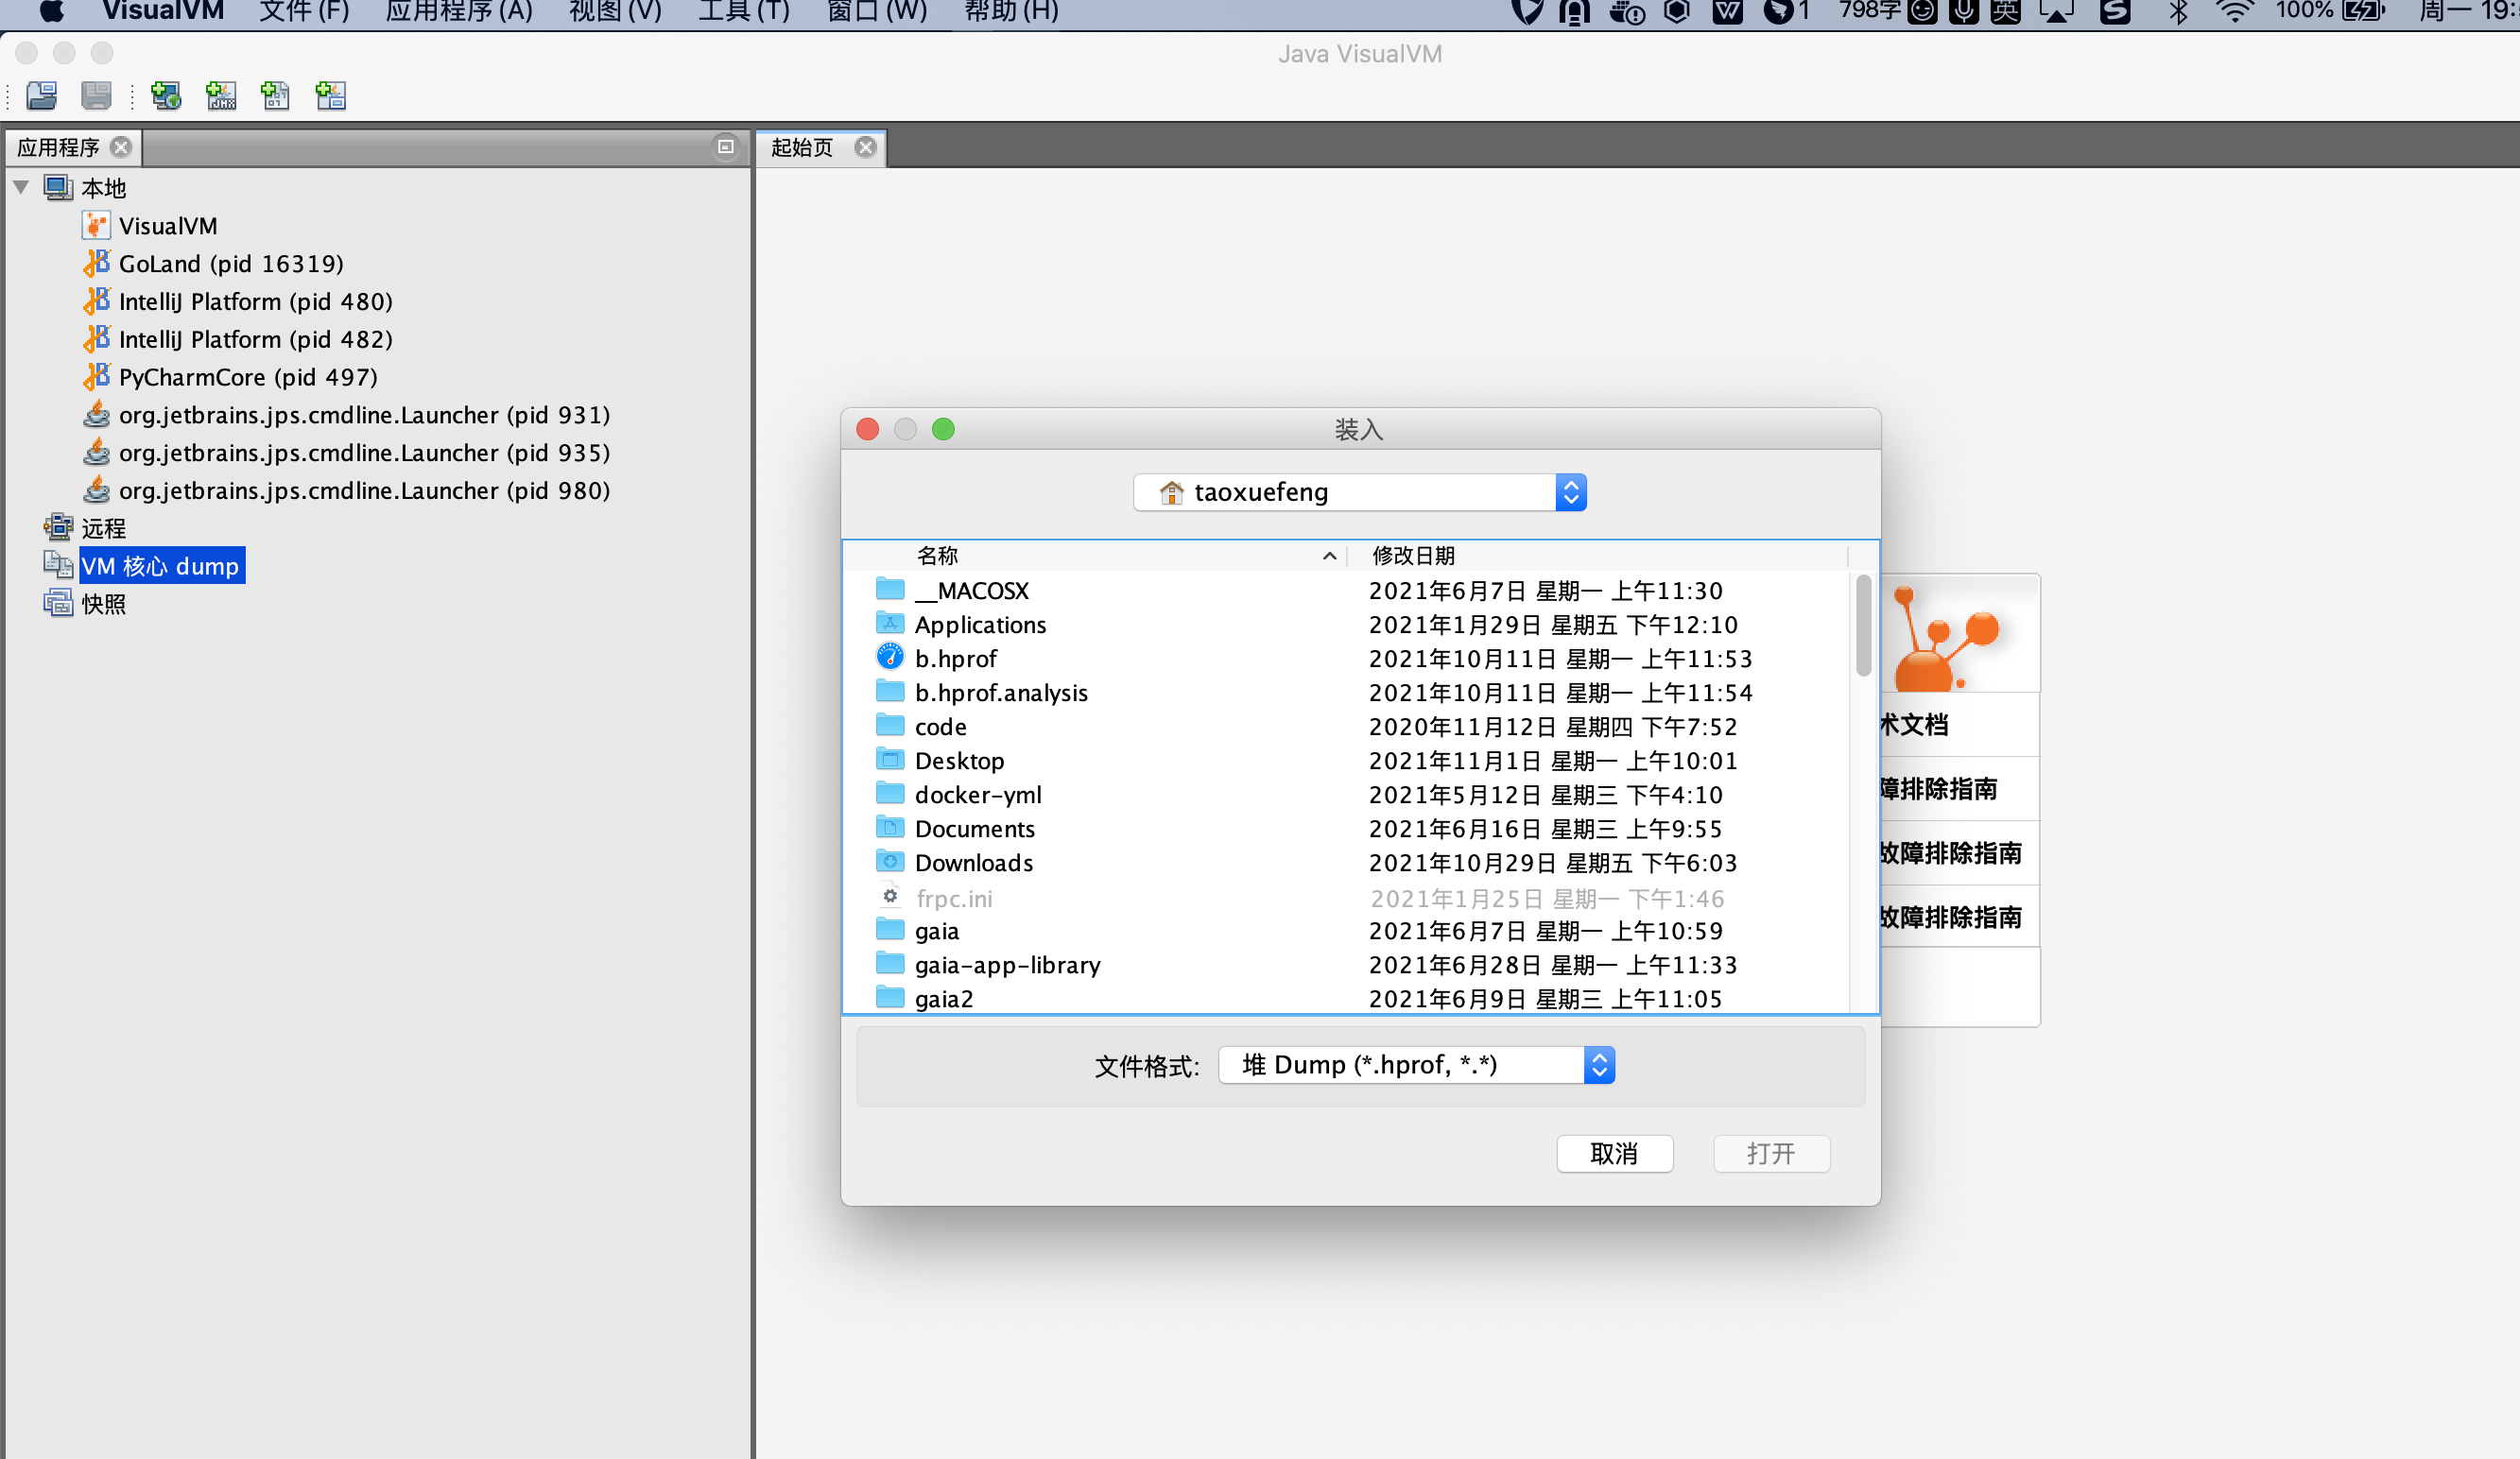The image size is (2520, 1459).
Task: Select Launcher (pid 935) process
Action: 346,453
